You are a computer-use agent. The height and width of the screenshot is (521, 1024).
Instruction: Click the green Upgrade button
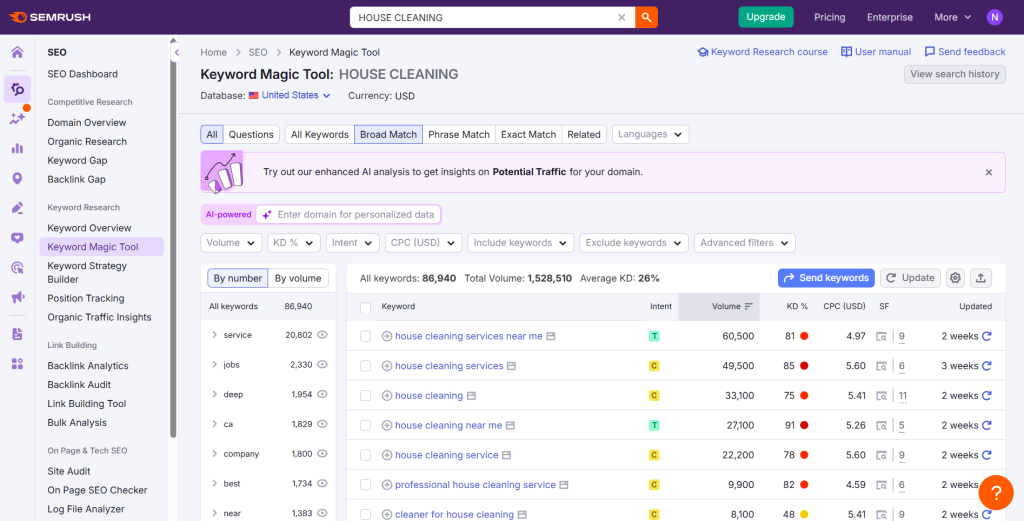click(765, 17)
